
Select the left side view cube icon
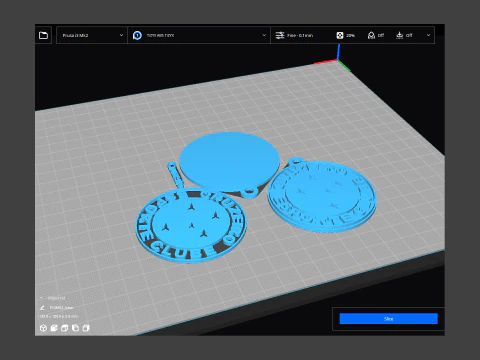(75, 328)
